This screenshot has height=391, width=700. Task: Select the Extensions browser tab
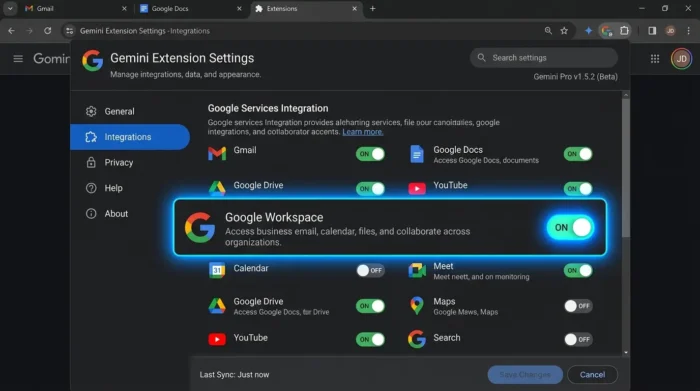pos(306,8)
